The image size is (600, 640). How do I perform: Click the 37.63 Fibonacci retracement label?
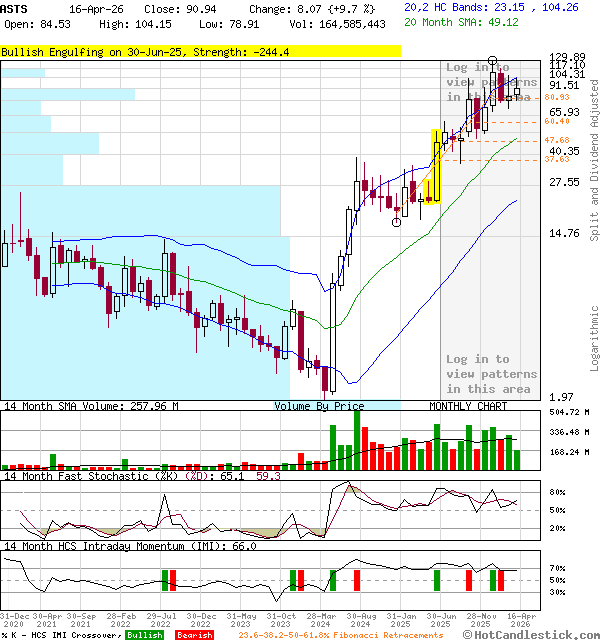pyautogui.click(x=557, y=159)
